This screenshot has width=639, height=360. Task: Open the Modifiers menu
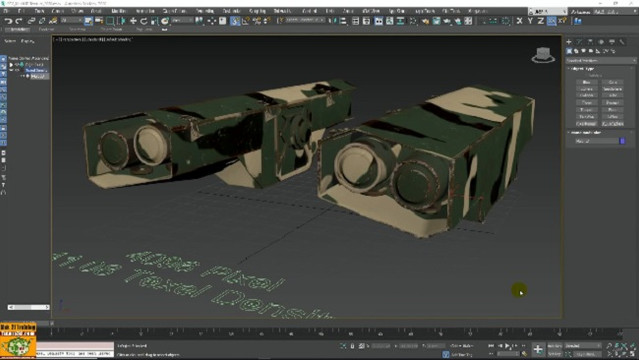point(119,11)
